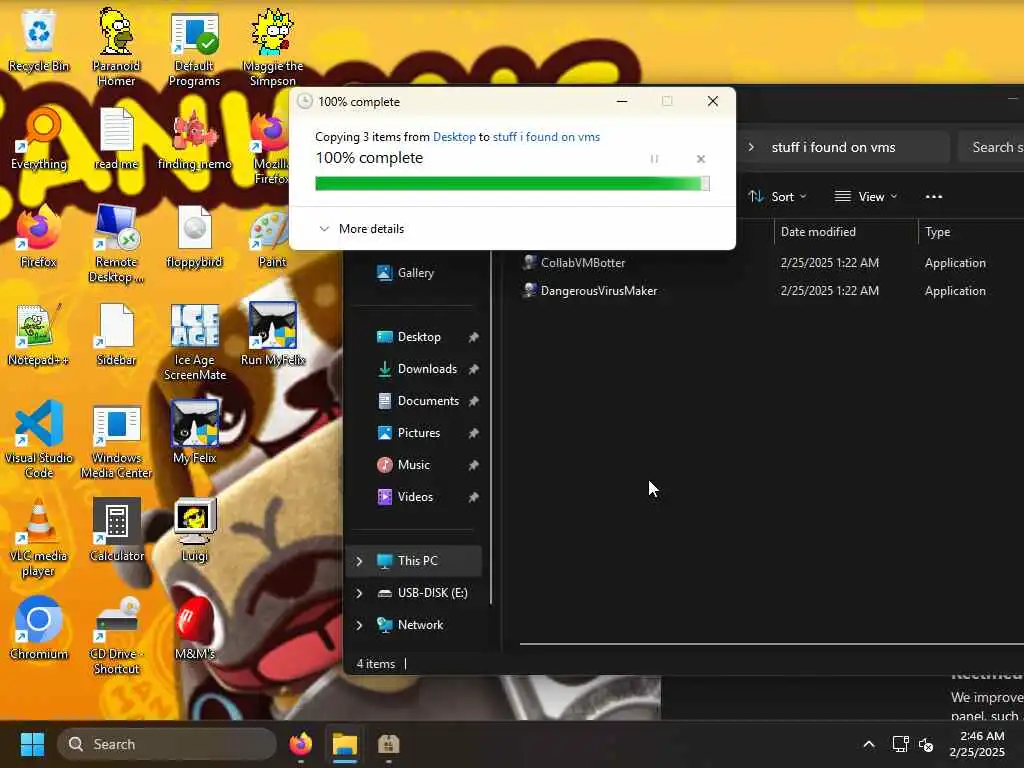This screenshot has height=768, width=1024.
Task: Open pinned Pictures folder in Explorer
Action: (x=418, y=433)
